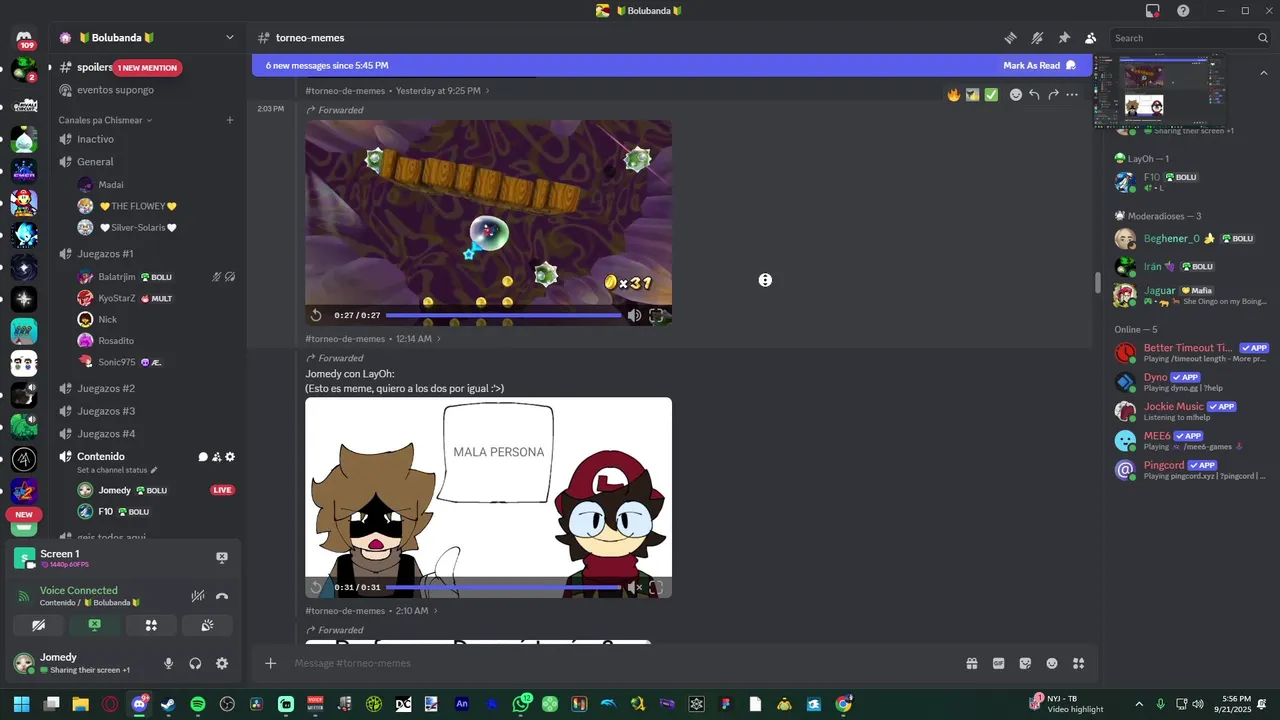The height and width of the screenshot is (720, 1280).
Task: Click invite people icon for Contenido
Action: click(x=217, y=457)
